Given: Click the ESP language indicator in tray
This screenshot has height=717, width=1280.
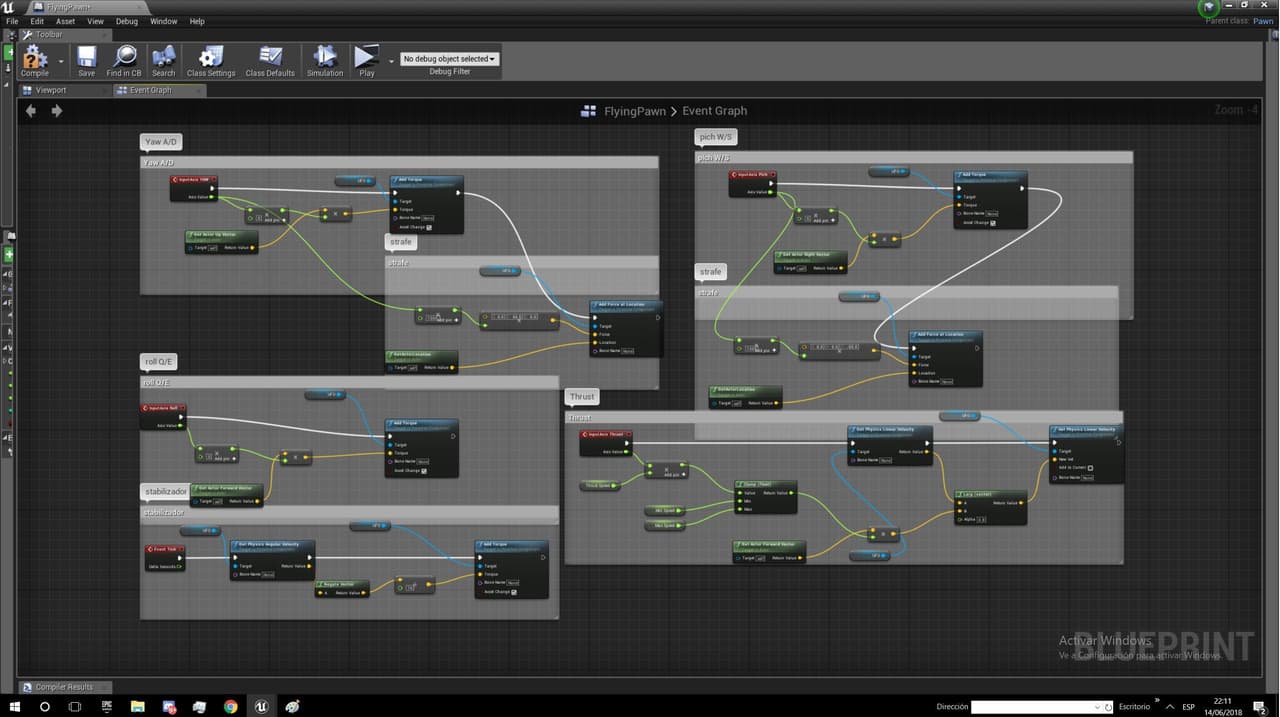Looking at the screenshot, I should [1189, 707].
